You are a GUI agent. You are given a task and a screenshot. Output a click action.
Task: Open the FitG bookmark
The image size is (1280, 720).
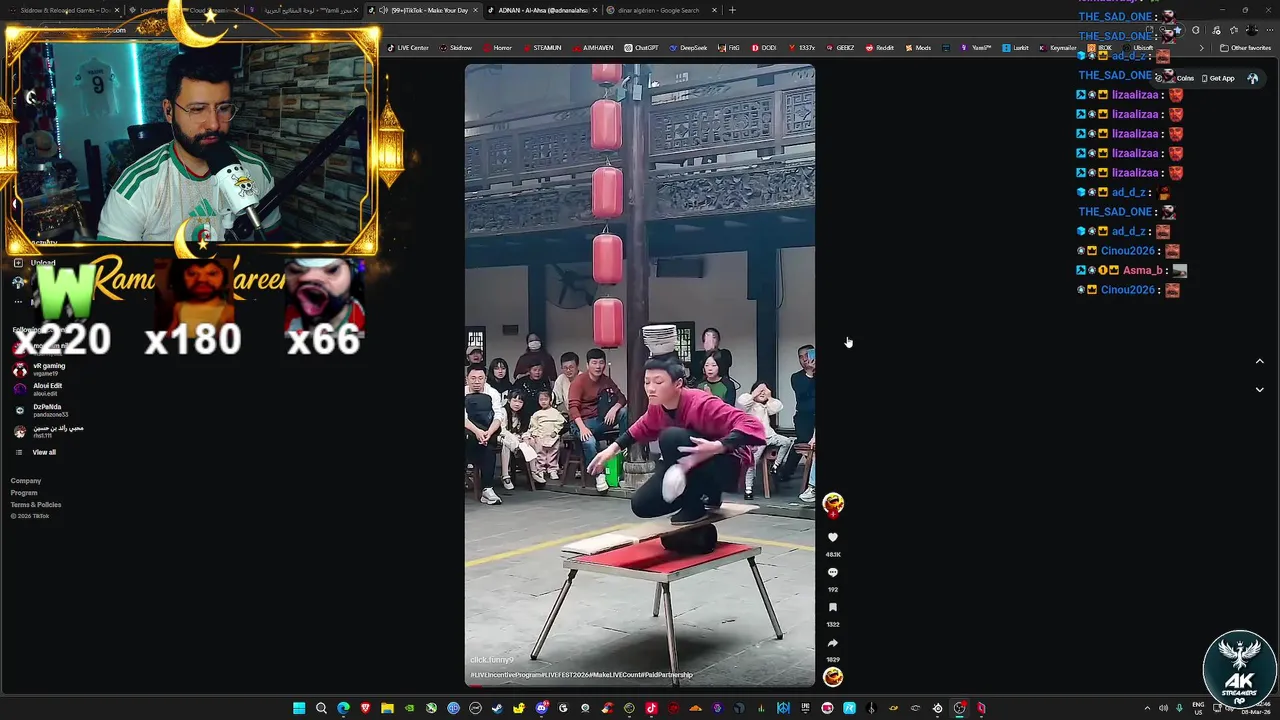pyautogui.click(x=729, y=48)
